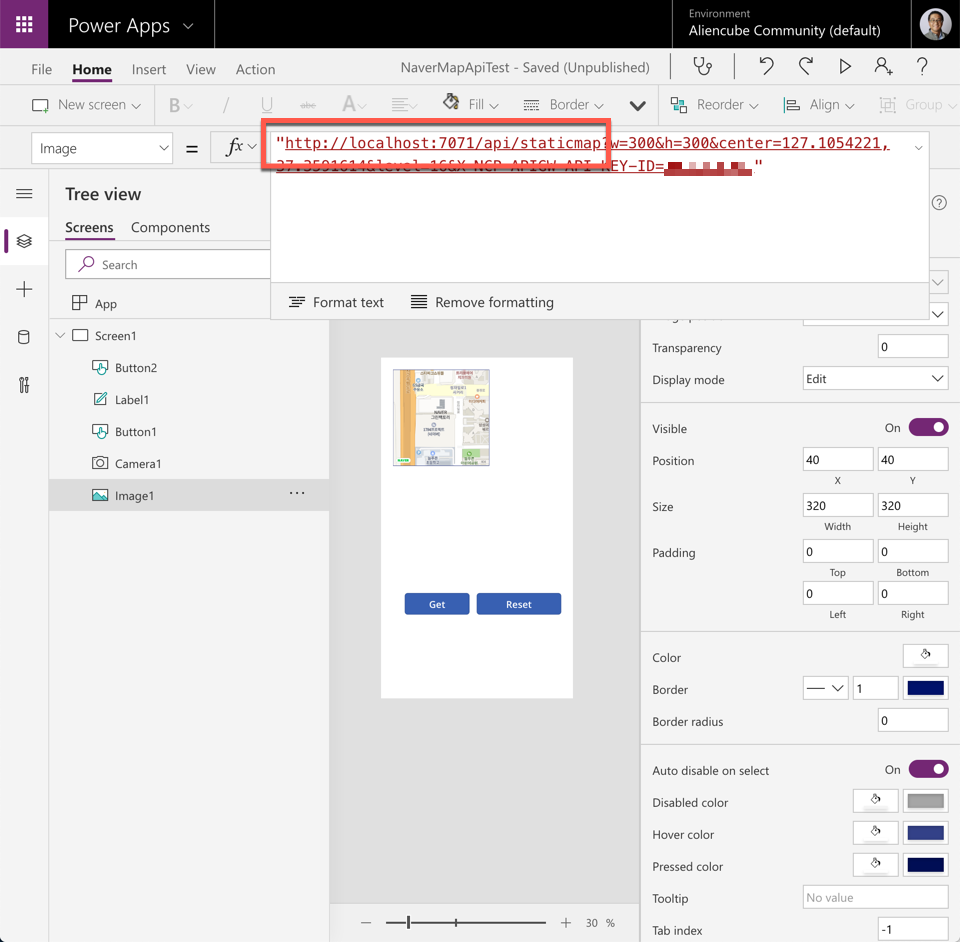Select Label1 in tree view

coord(132,400)
